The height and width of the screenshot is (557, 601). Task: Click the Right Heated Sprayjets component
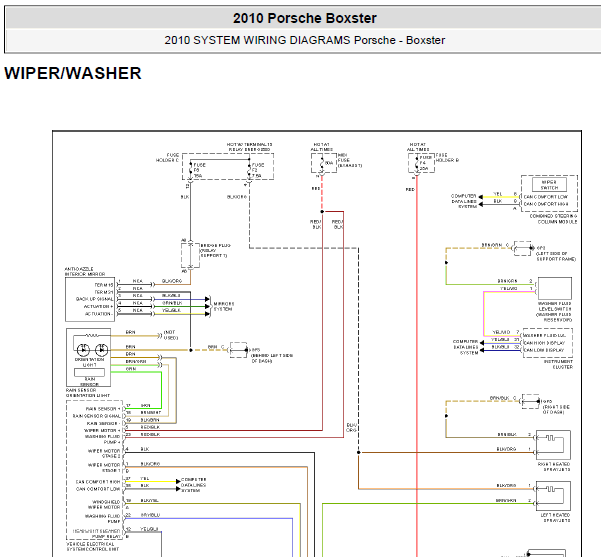553,445
